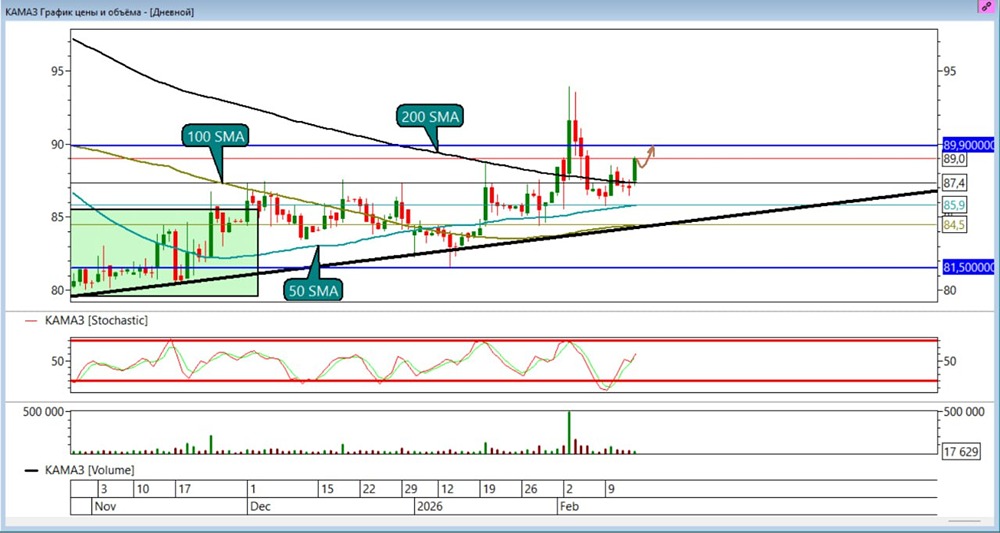
Task: Select the 200 SMA callout label
Action: point(431,116)
